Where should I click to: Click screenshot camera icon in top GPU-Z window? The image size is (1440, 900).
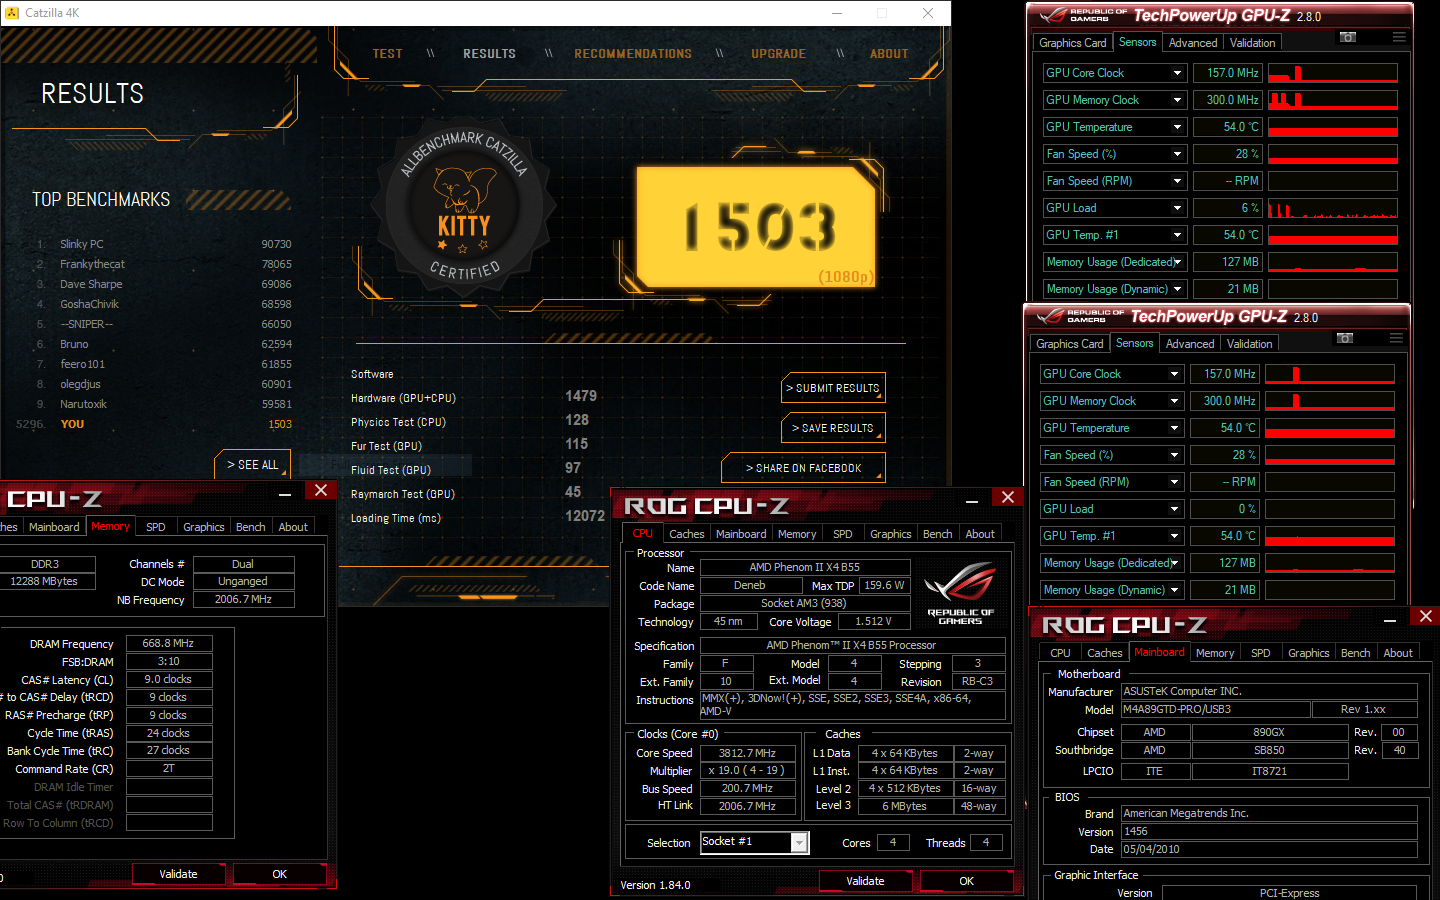[x=1348, y=37]
